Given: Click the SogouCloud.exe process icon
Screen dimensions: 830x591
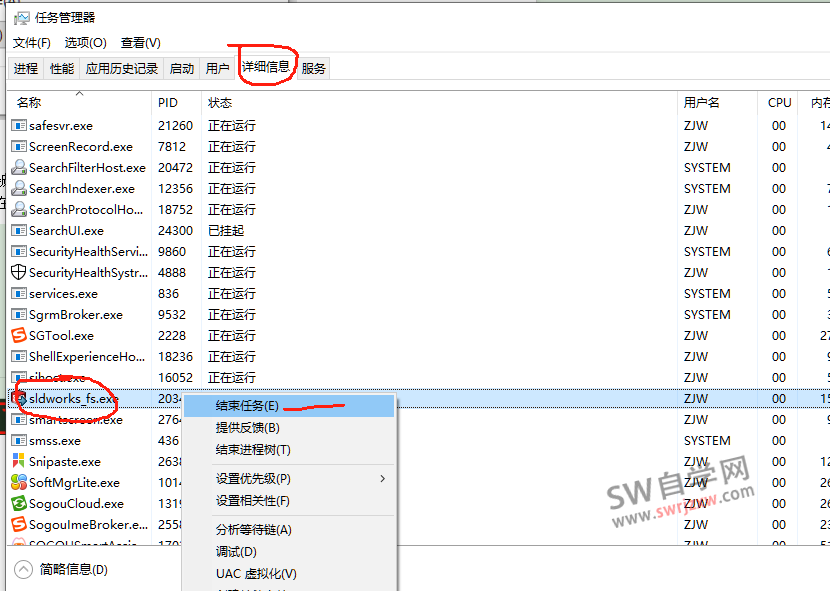Looking at the screenshot, I should (x=18, y=503).
